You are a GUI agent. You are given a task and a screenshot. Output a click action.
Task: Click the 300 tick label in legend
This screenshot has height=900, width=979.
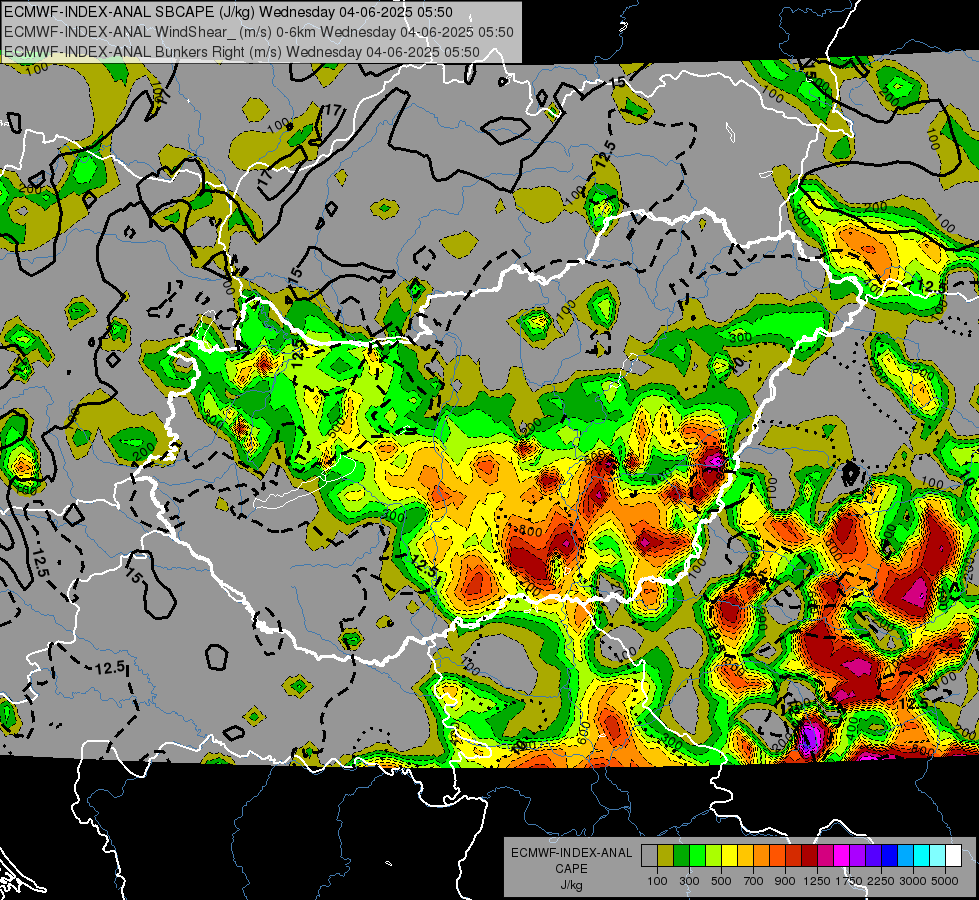coord(689,881)
